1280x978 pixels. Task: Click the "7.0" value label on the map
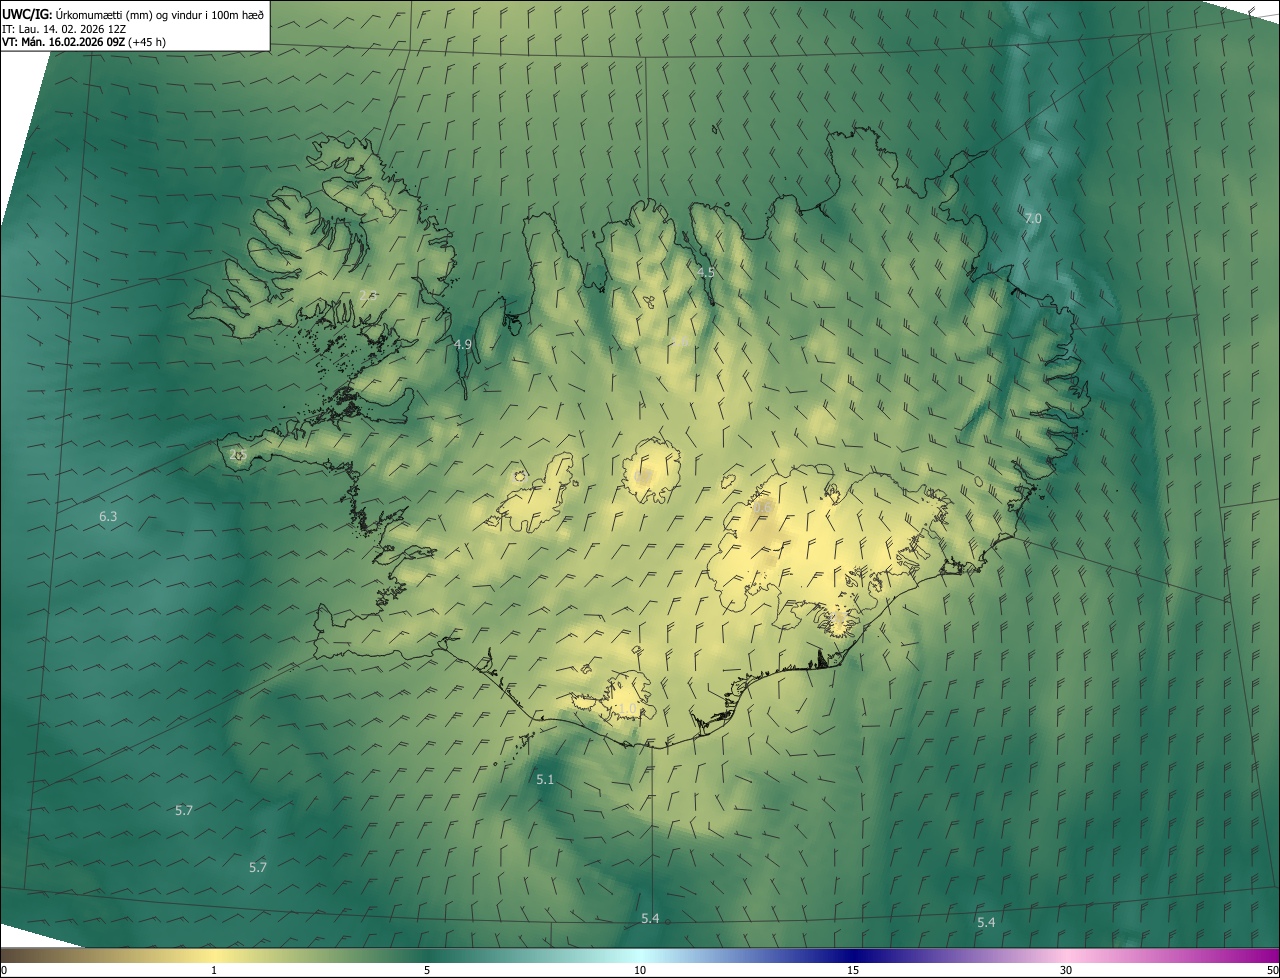pyautogui.click(x=1033, y=218)
